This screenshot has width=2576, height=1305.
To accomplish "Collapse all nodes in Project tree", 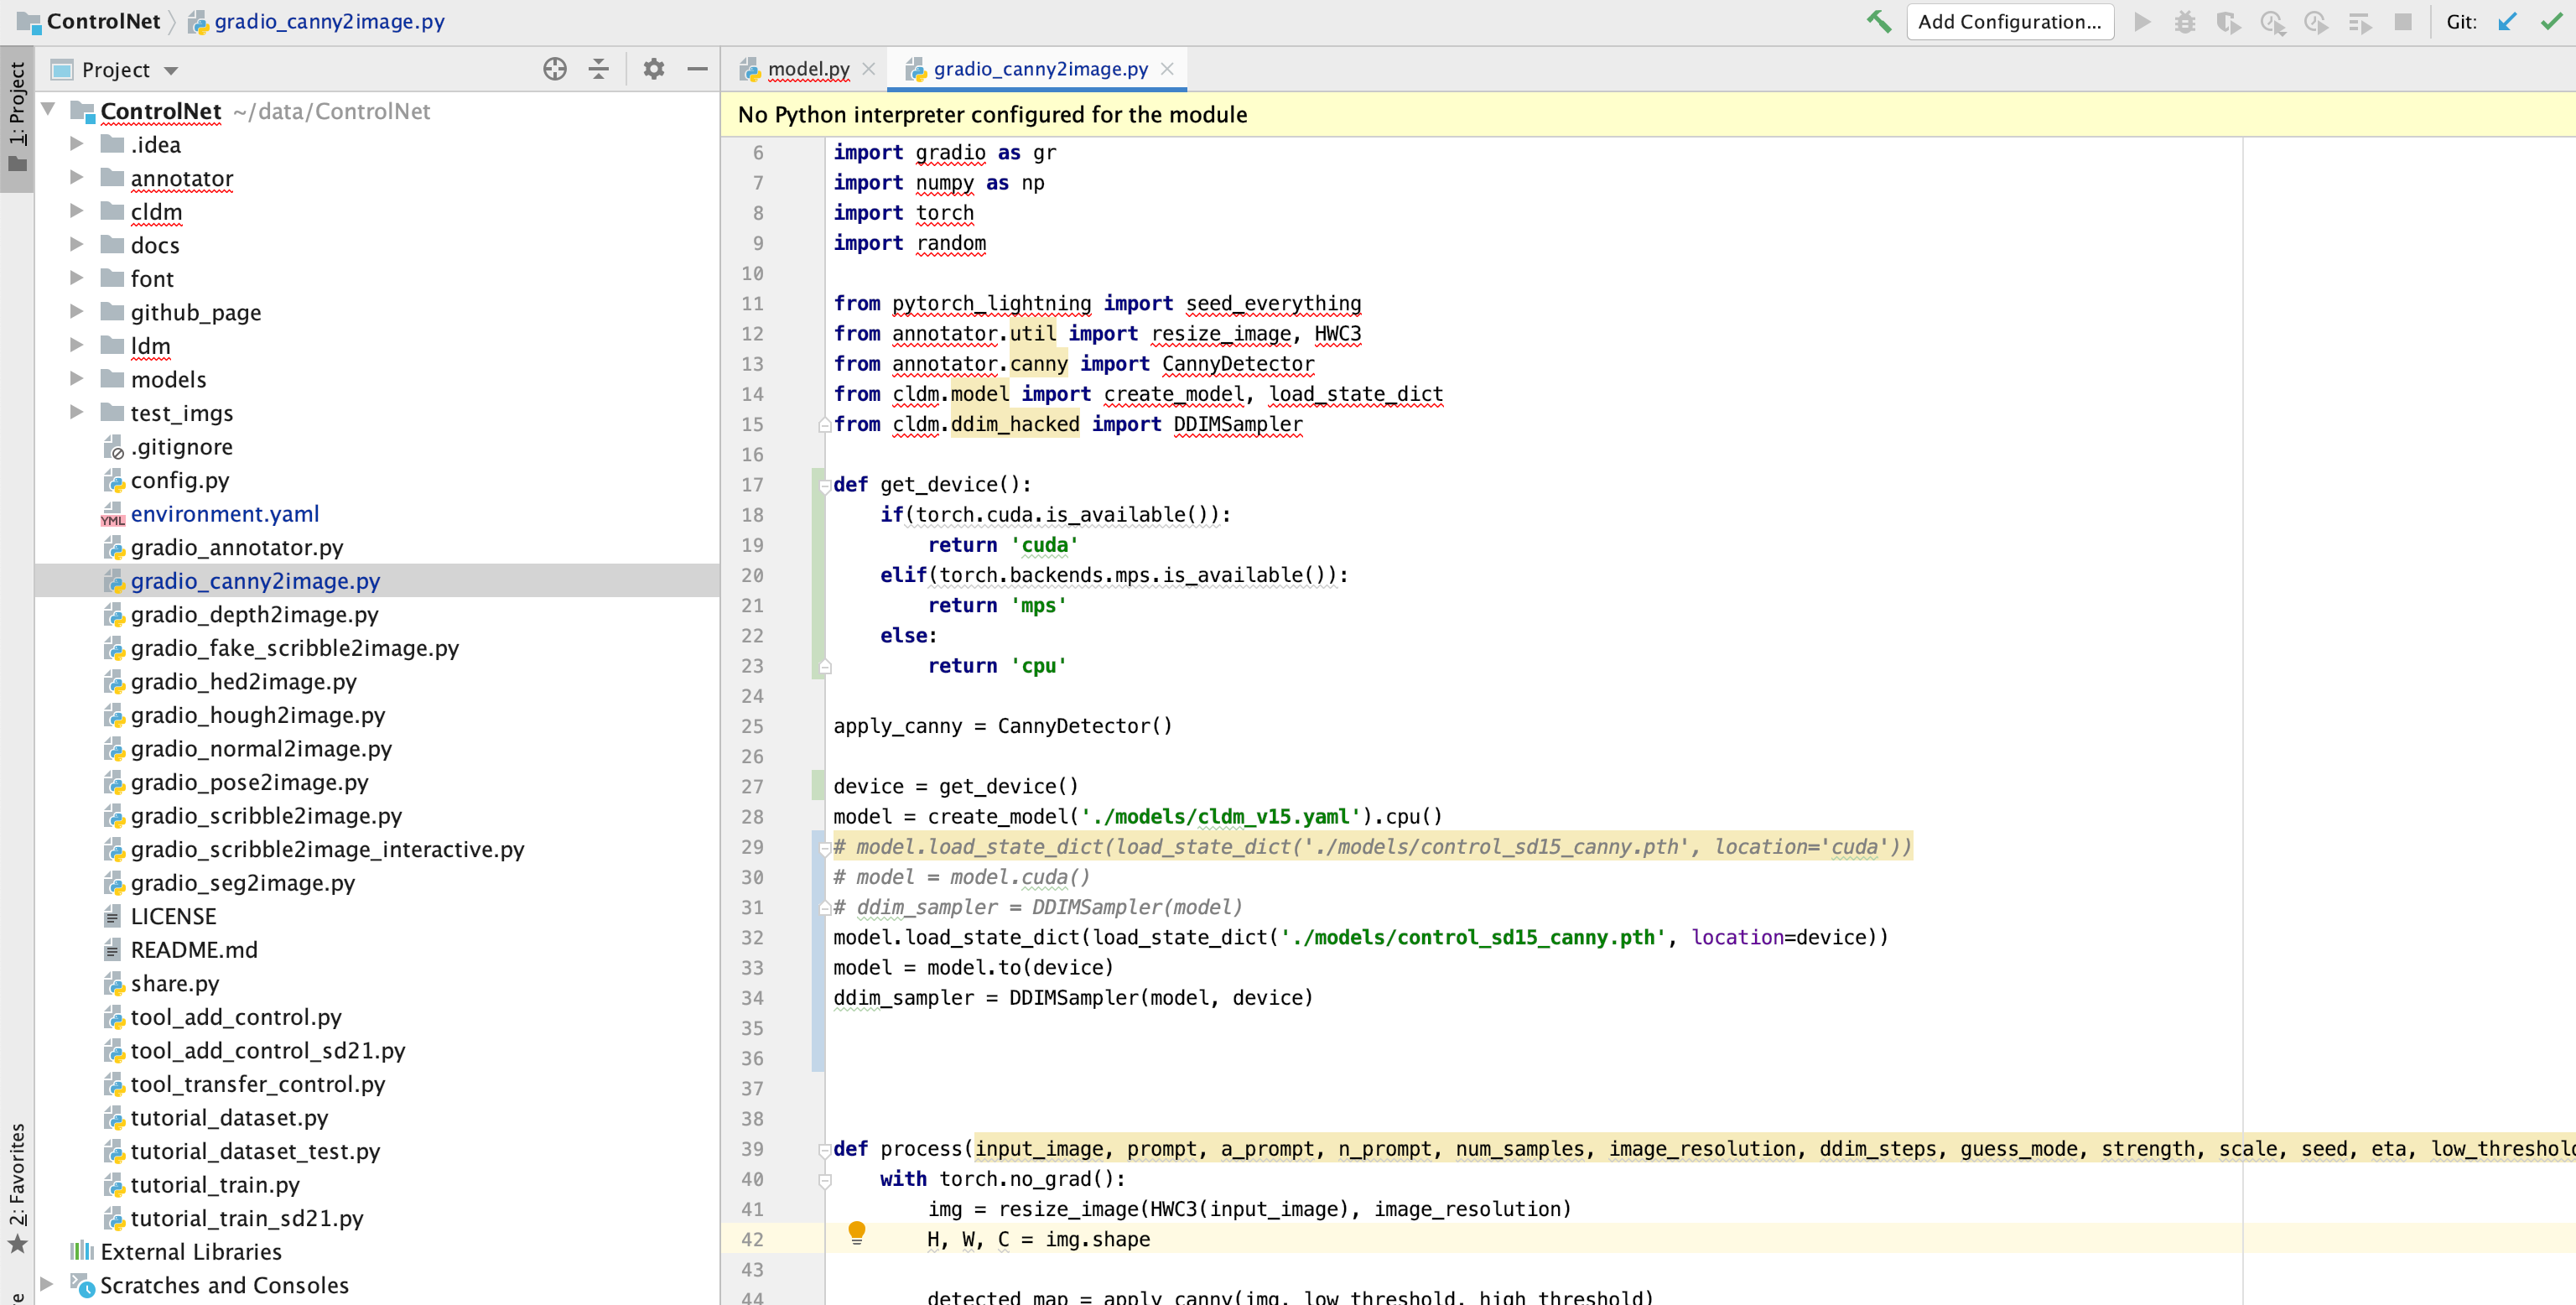I will pos(597,69).
